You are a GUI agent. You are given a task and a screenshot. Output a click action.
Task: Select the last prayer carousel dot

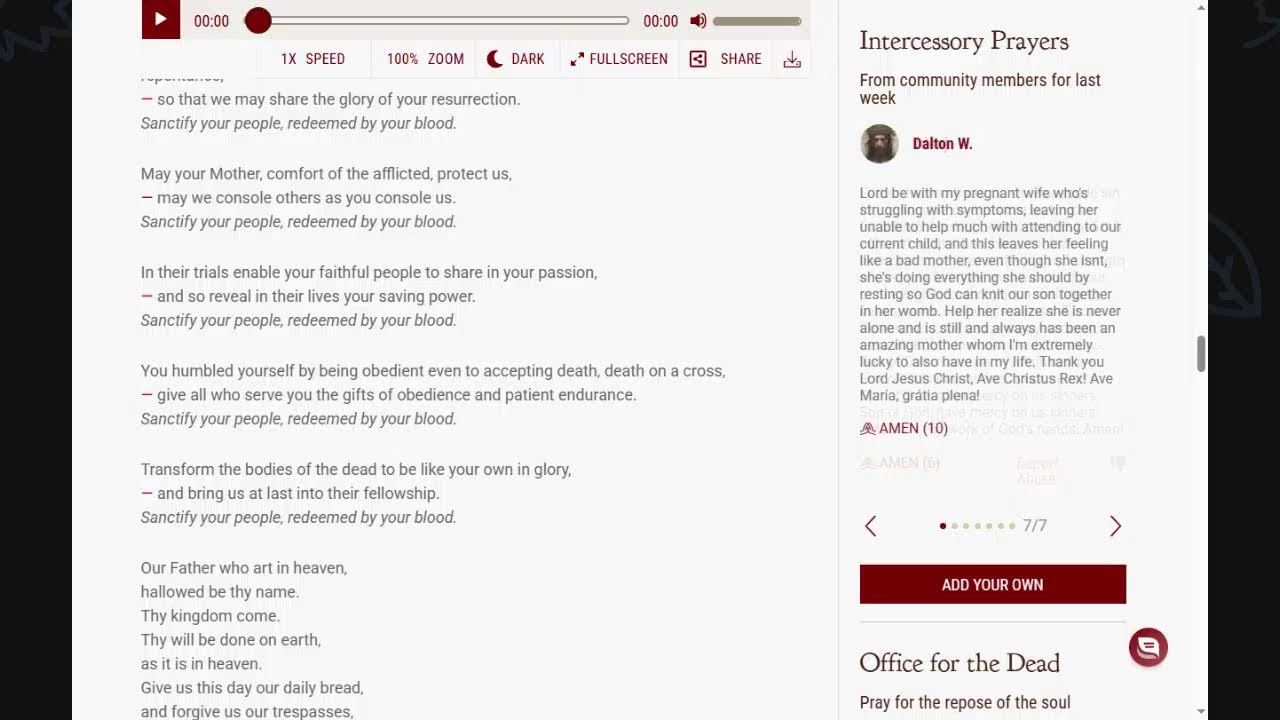click(x=1013, y=526)
